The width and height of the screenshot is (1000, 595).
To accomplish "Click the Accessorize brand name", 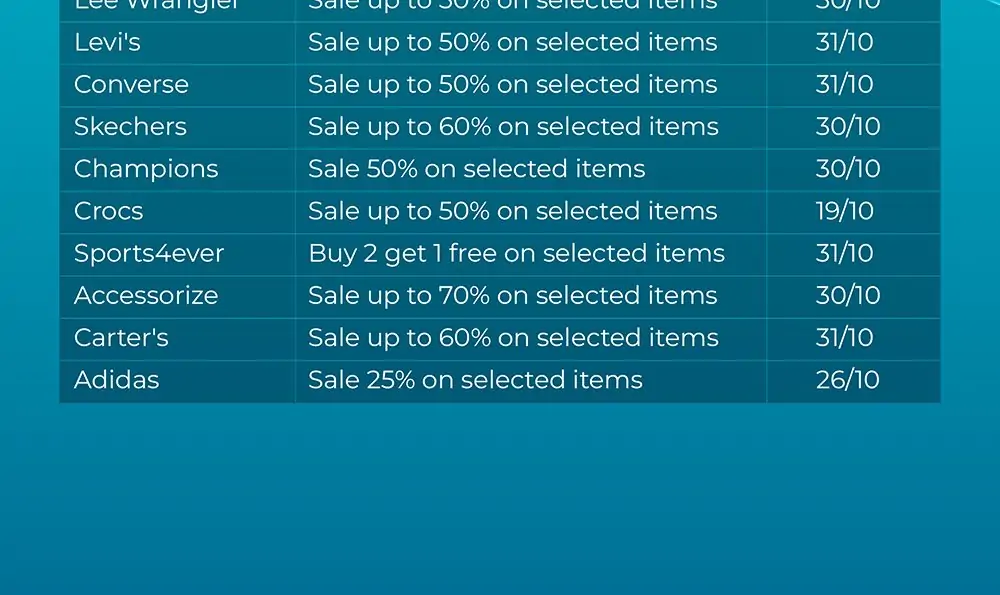I will pyautogui.click(x=146, y=296).
